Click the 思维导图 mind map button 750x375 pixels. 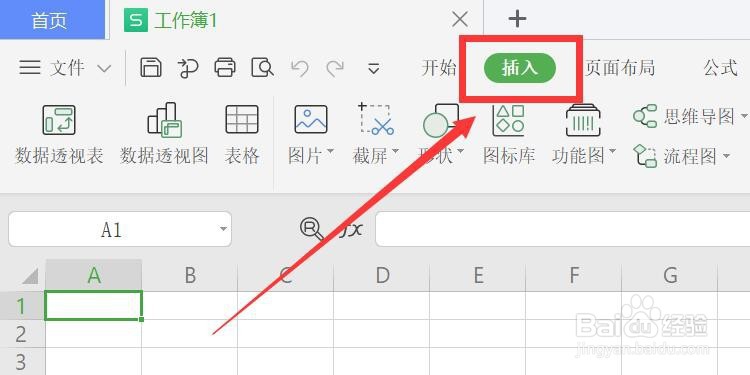click(689, 116)
